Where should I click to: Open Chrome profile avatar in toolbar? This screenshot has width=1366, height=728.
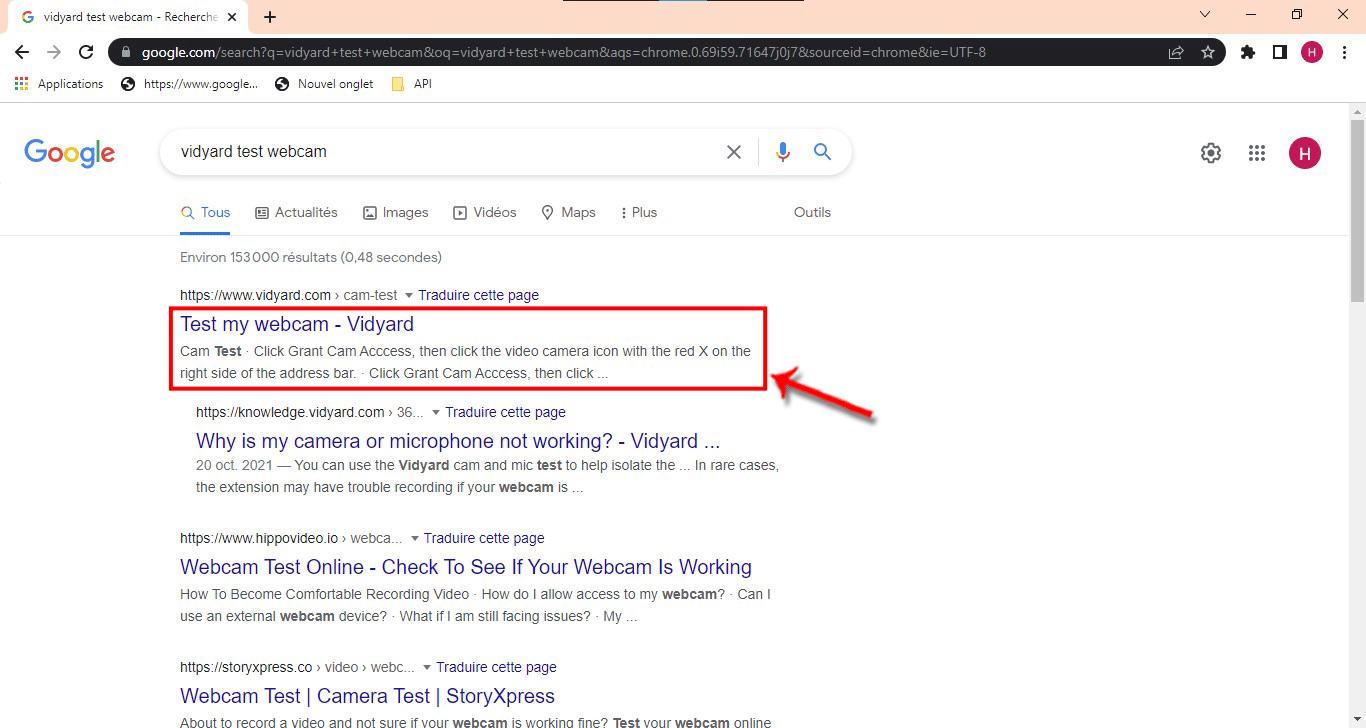coord(1312,52)
